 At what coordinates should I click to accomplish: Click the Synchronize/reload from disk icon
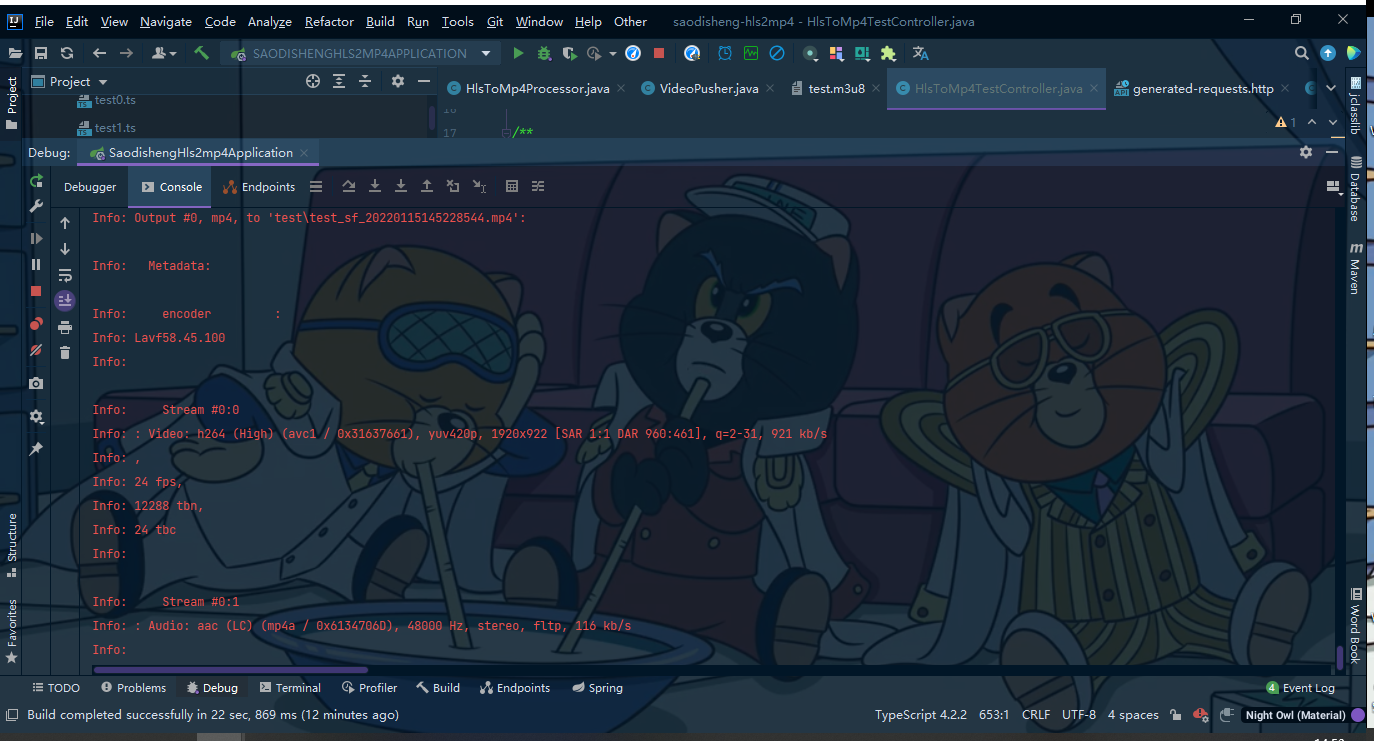pyautogui.click(x=67, y=53)
